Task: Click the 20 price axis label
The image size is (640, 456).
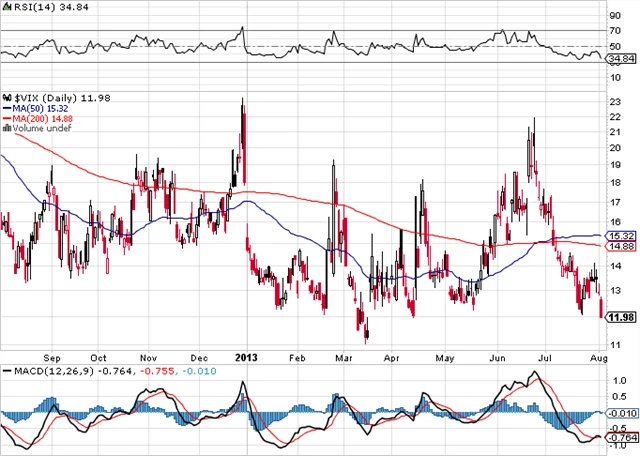Action: click(616, 148)
